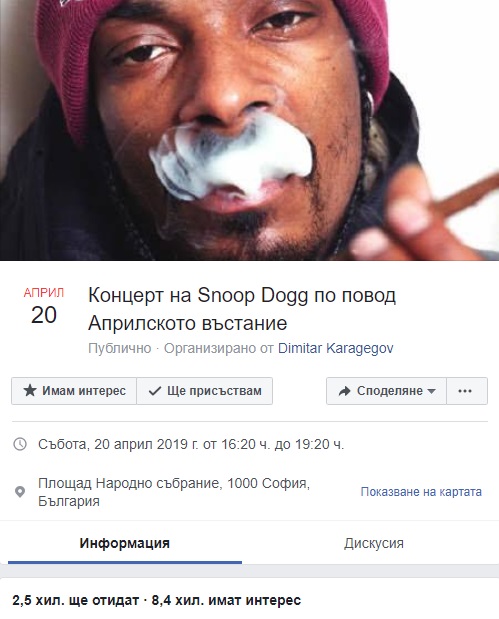The image size is (499, 619).
Task: Click the star icon on Имам интерес
Action: point(30,391)
